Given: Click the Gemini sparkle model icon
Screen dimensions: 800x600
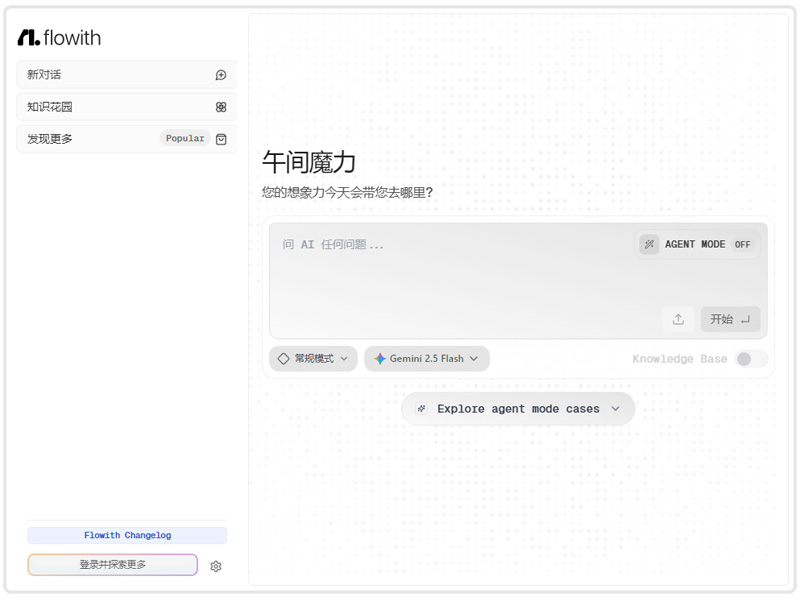Looking at the screenshot, I should point(380,359).
